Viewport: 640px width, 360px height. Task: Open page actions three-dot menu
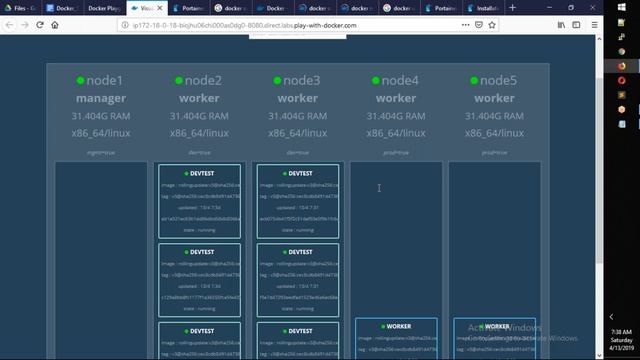point(465,25)
